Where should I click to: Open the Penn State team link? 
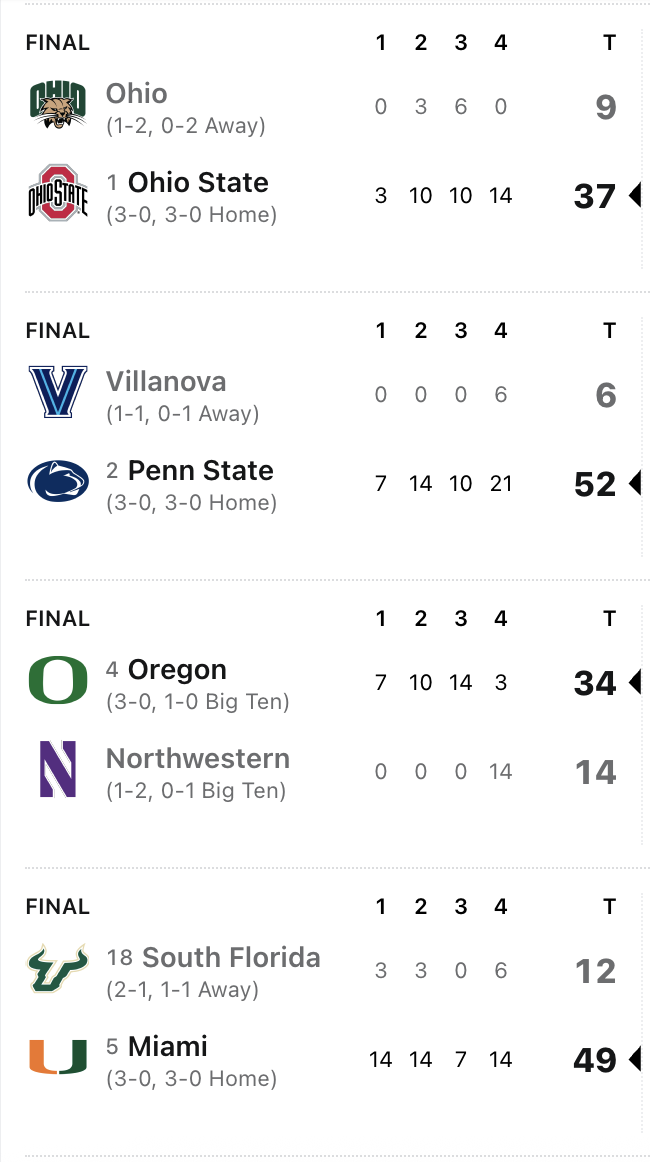200,471
